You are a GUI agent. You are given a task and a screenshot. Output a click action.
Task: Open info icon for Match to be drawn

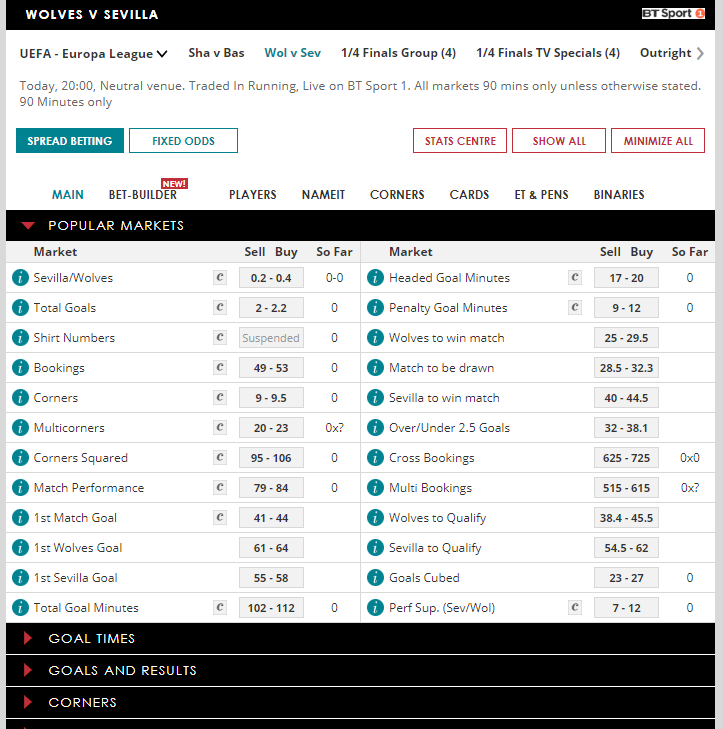pyautogui.click(x=375, y=368)
